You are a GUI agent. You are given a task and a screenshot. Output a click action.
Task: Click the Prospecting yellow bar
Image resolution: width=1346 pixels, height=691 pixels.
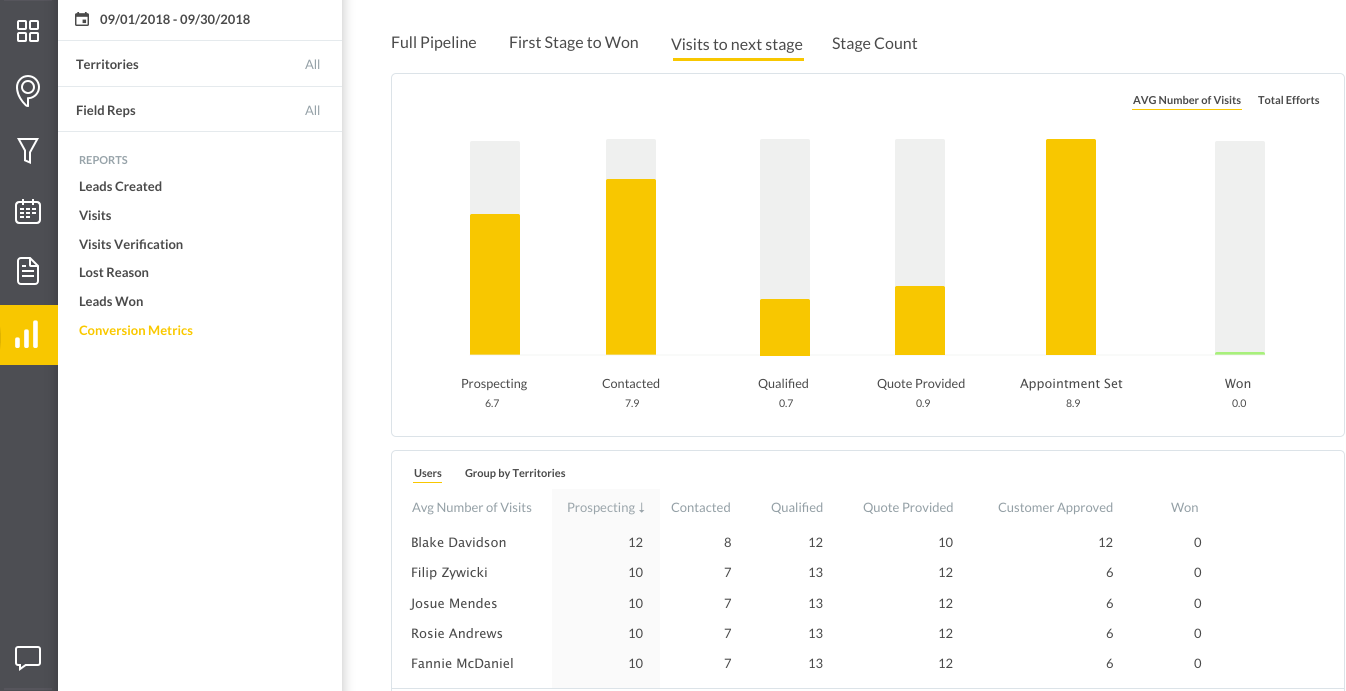pos(495,284)
